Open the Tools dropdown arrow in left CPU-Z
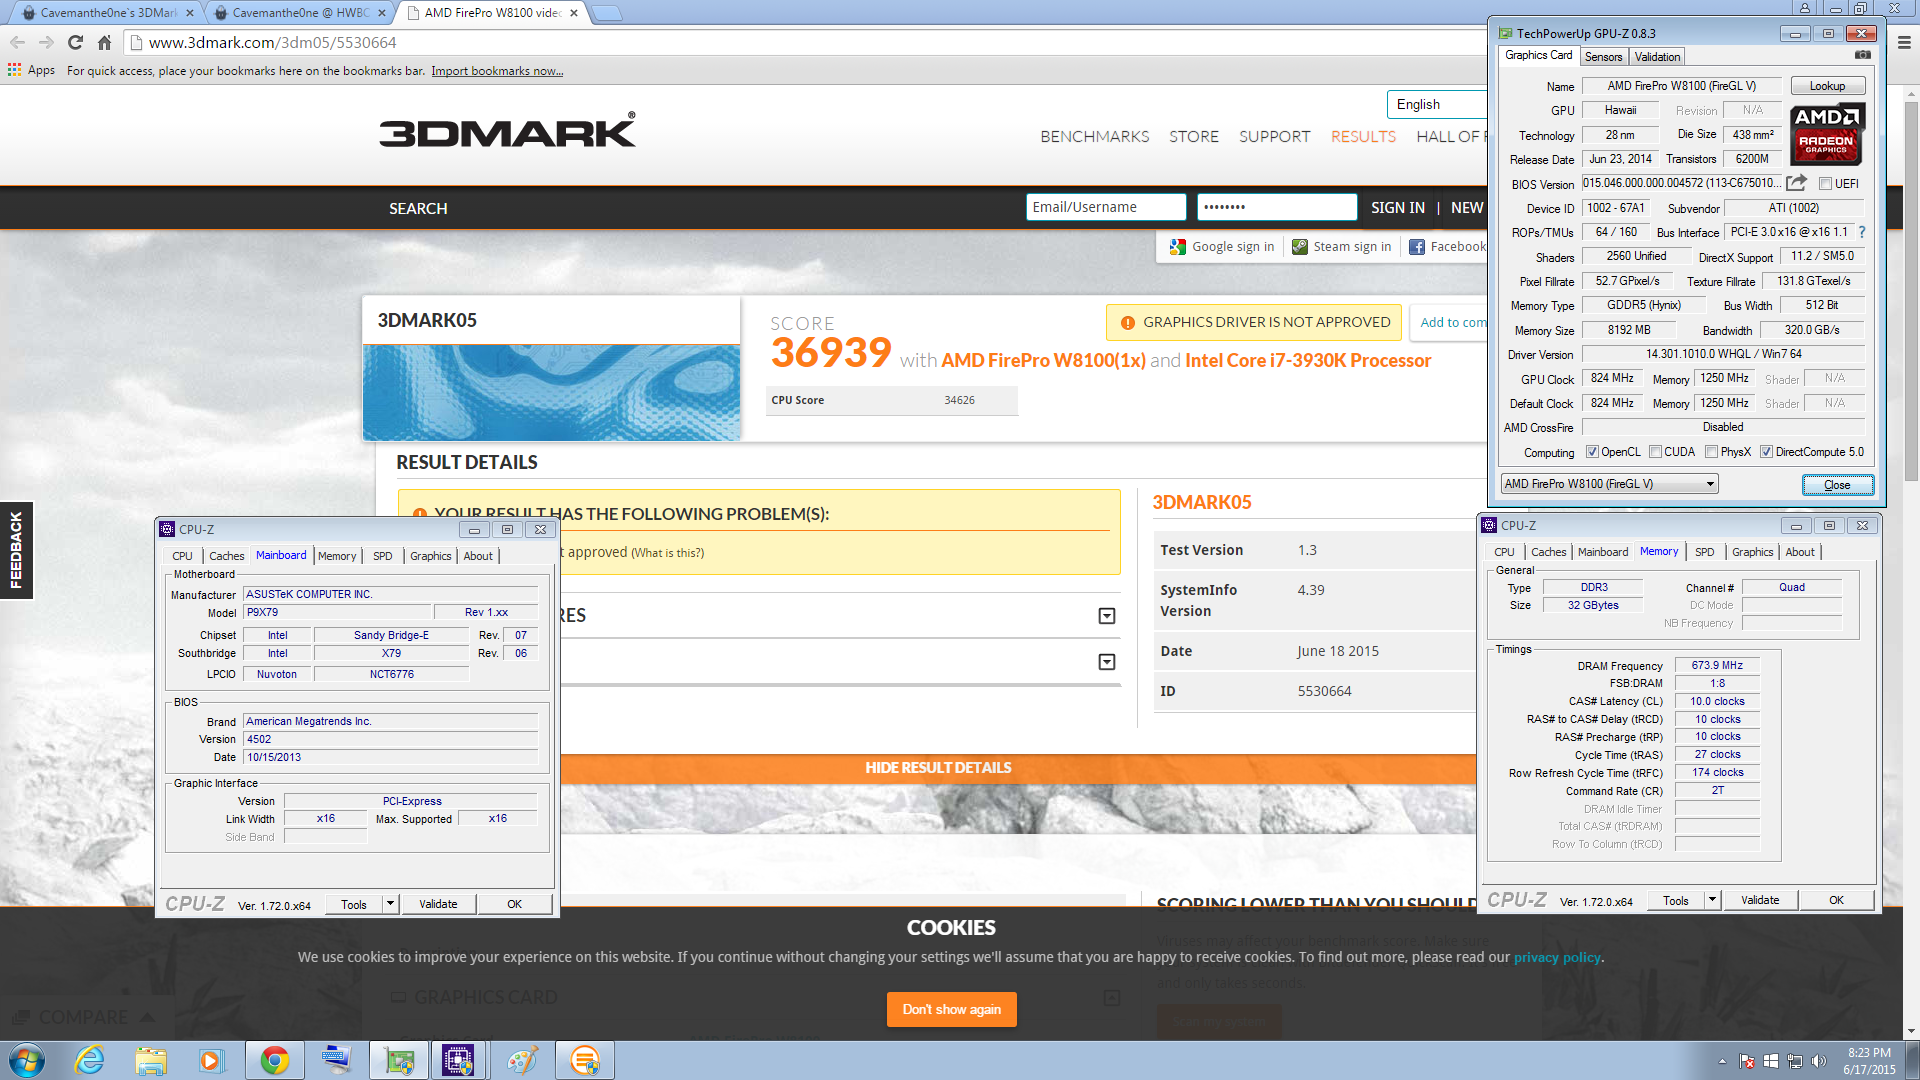 click(x=390, y=904)
